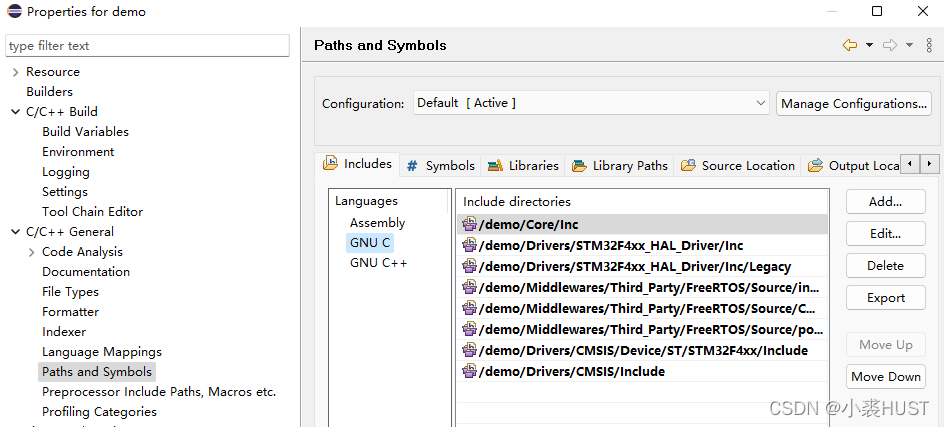Screen dimensions: 944x427
Task: Select File Types tree item
Action: (70, 292)
